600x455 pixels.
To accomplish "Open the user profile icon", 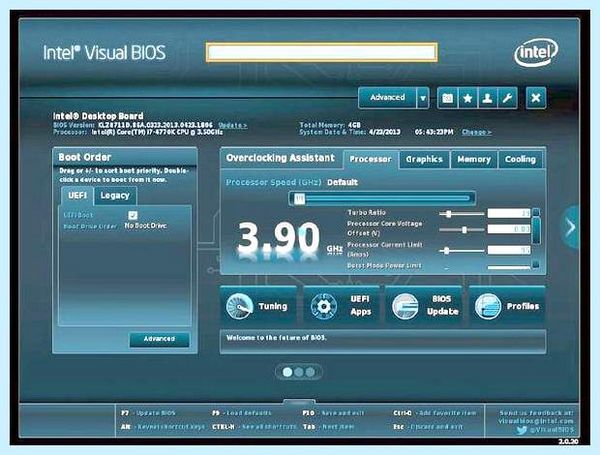I will 487,98.
